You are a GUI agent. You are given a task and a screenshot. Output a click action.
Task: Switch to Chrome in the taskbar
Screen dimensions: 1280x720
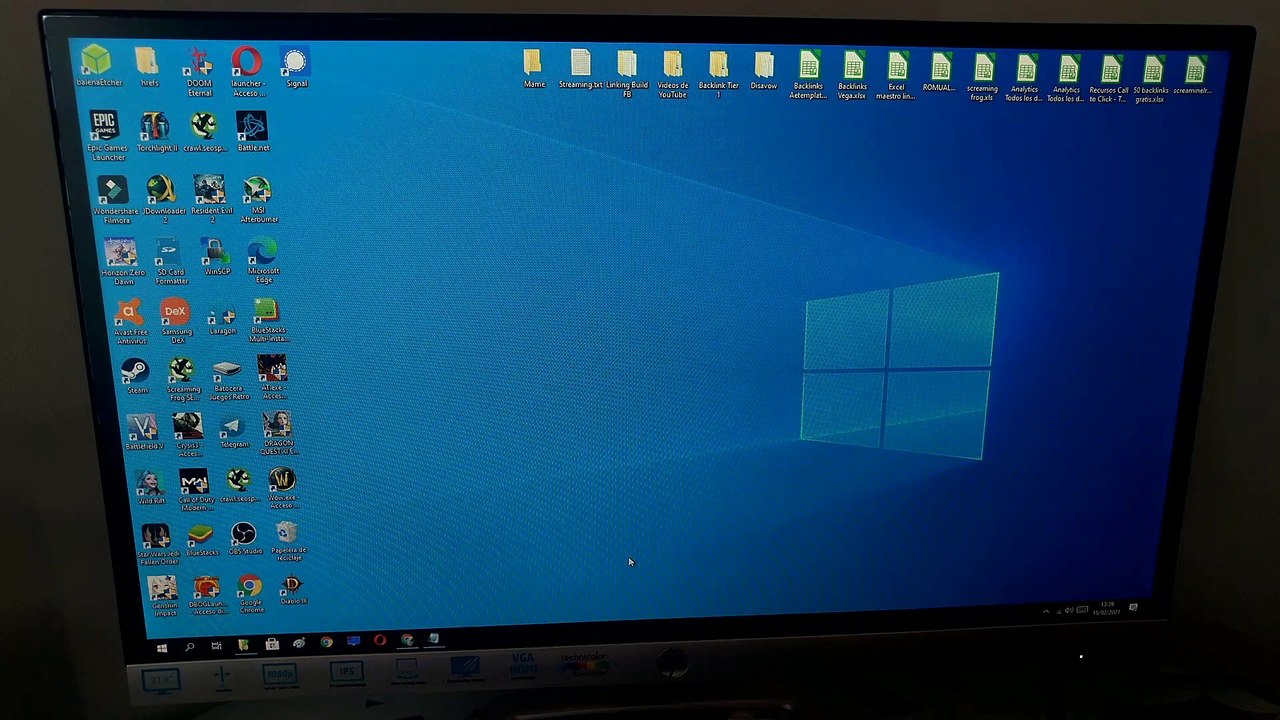326,642
